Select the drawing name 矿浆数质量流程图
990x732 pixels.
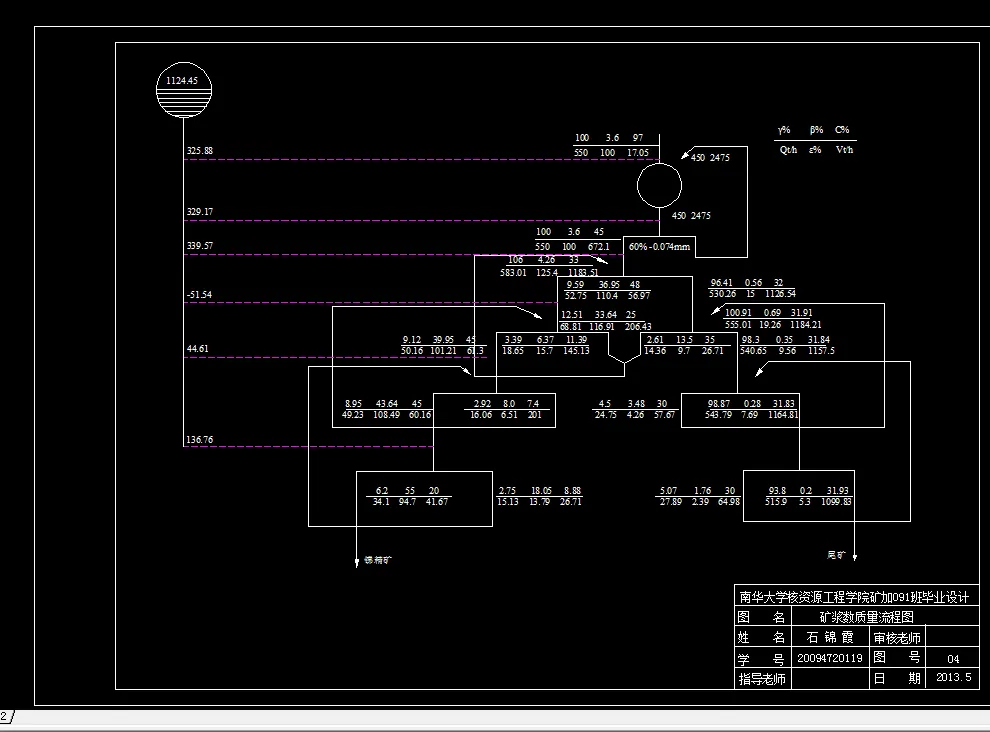866,617
